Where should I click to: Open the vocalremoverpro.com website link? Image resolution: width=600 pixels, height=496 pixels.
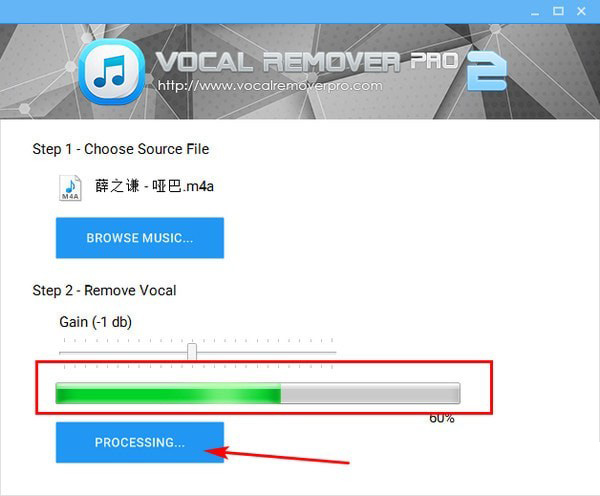[270, 85]
